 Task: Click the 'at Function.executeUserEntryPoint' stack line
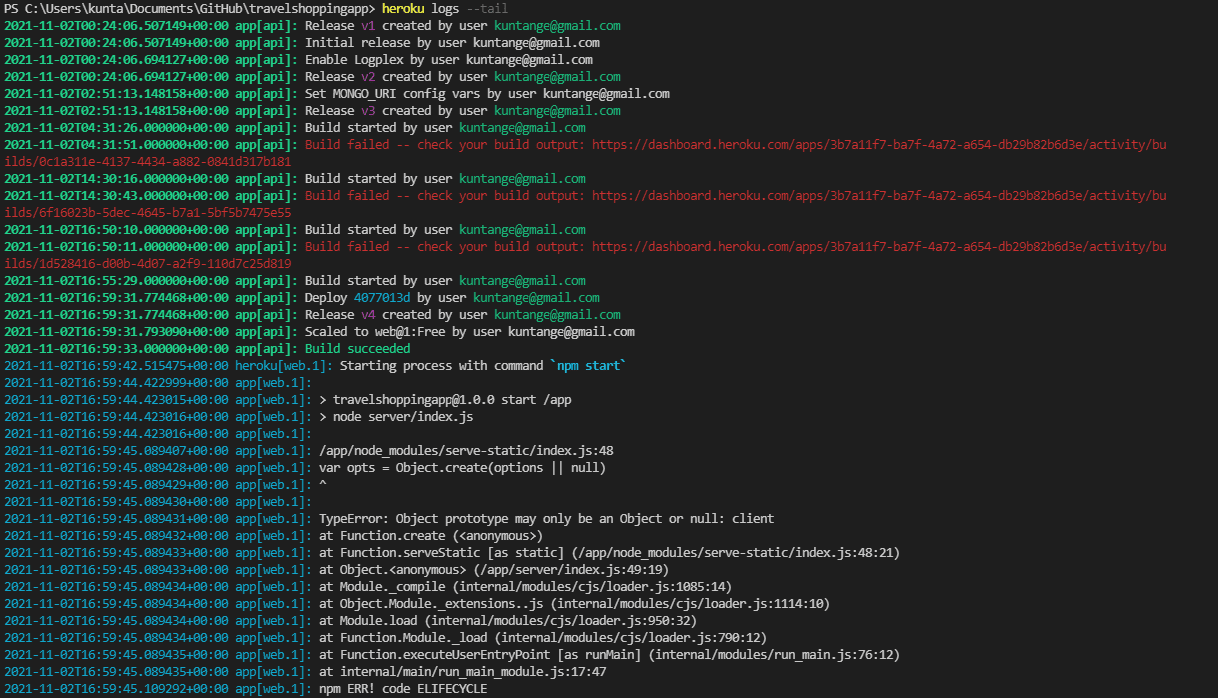pyautogui.click(x=609, y=654)
